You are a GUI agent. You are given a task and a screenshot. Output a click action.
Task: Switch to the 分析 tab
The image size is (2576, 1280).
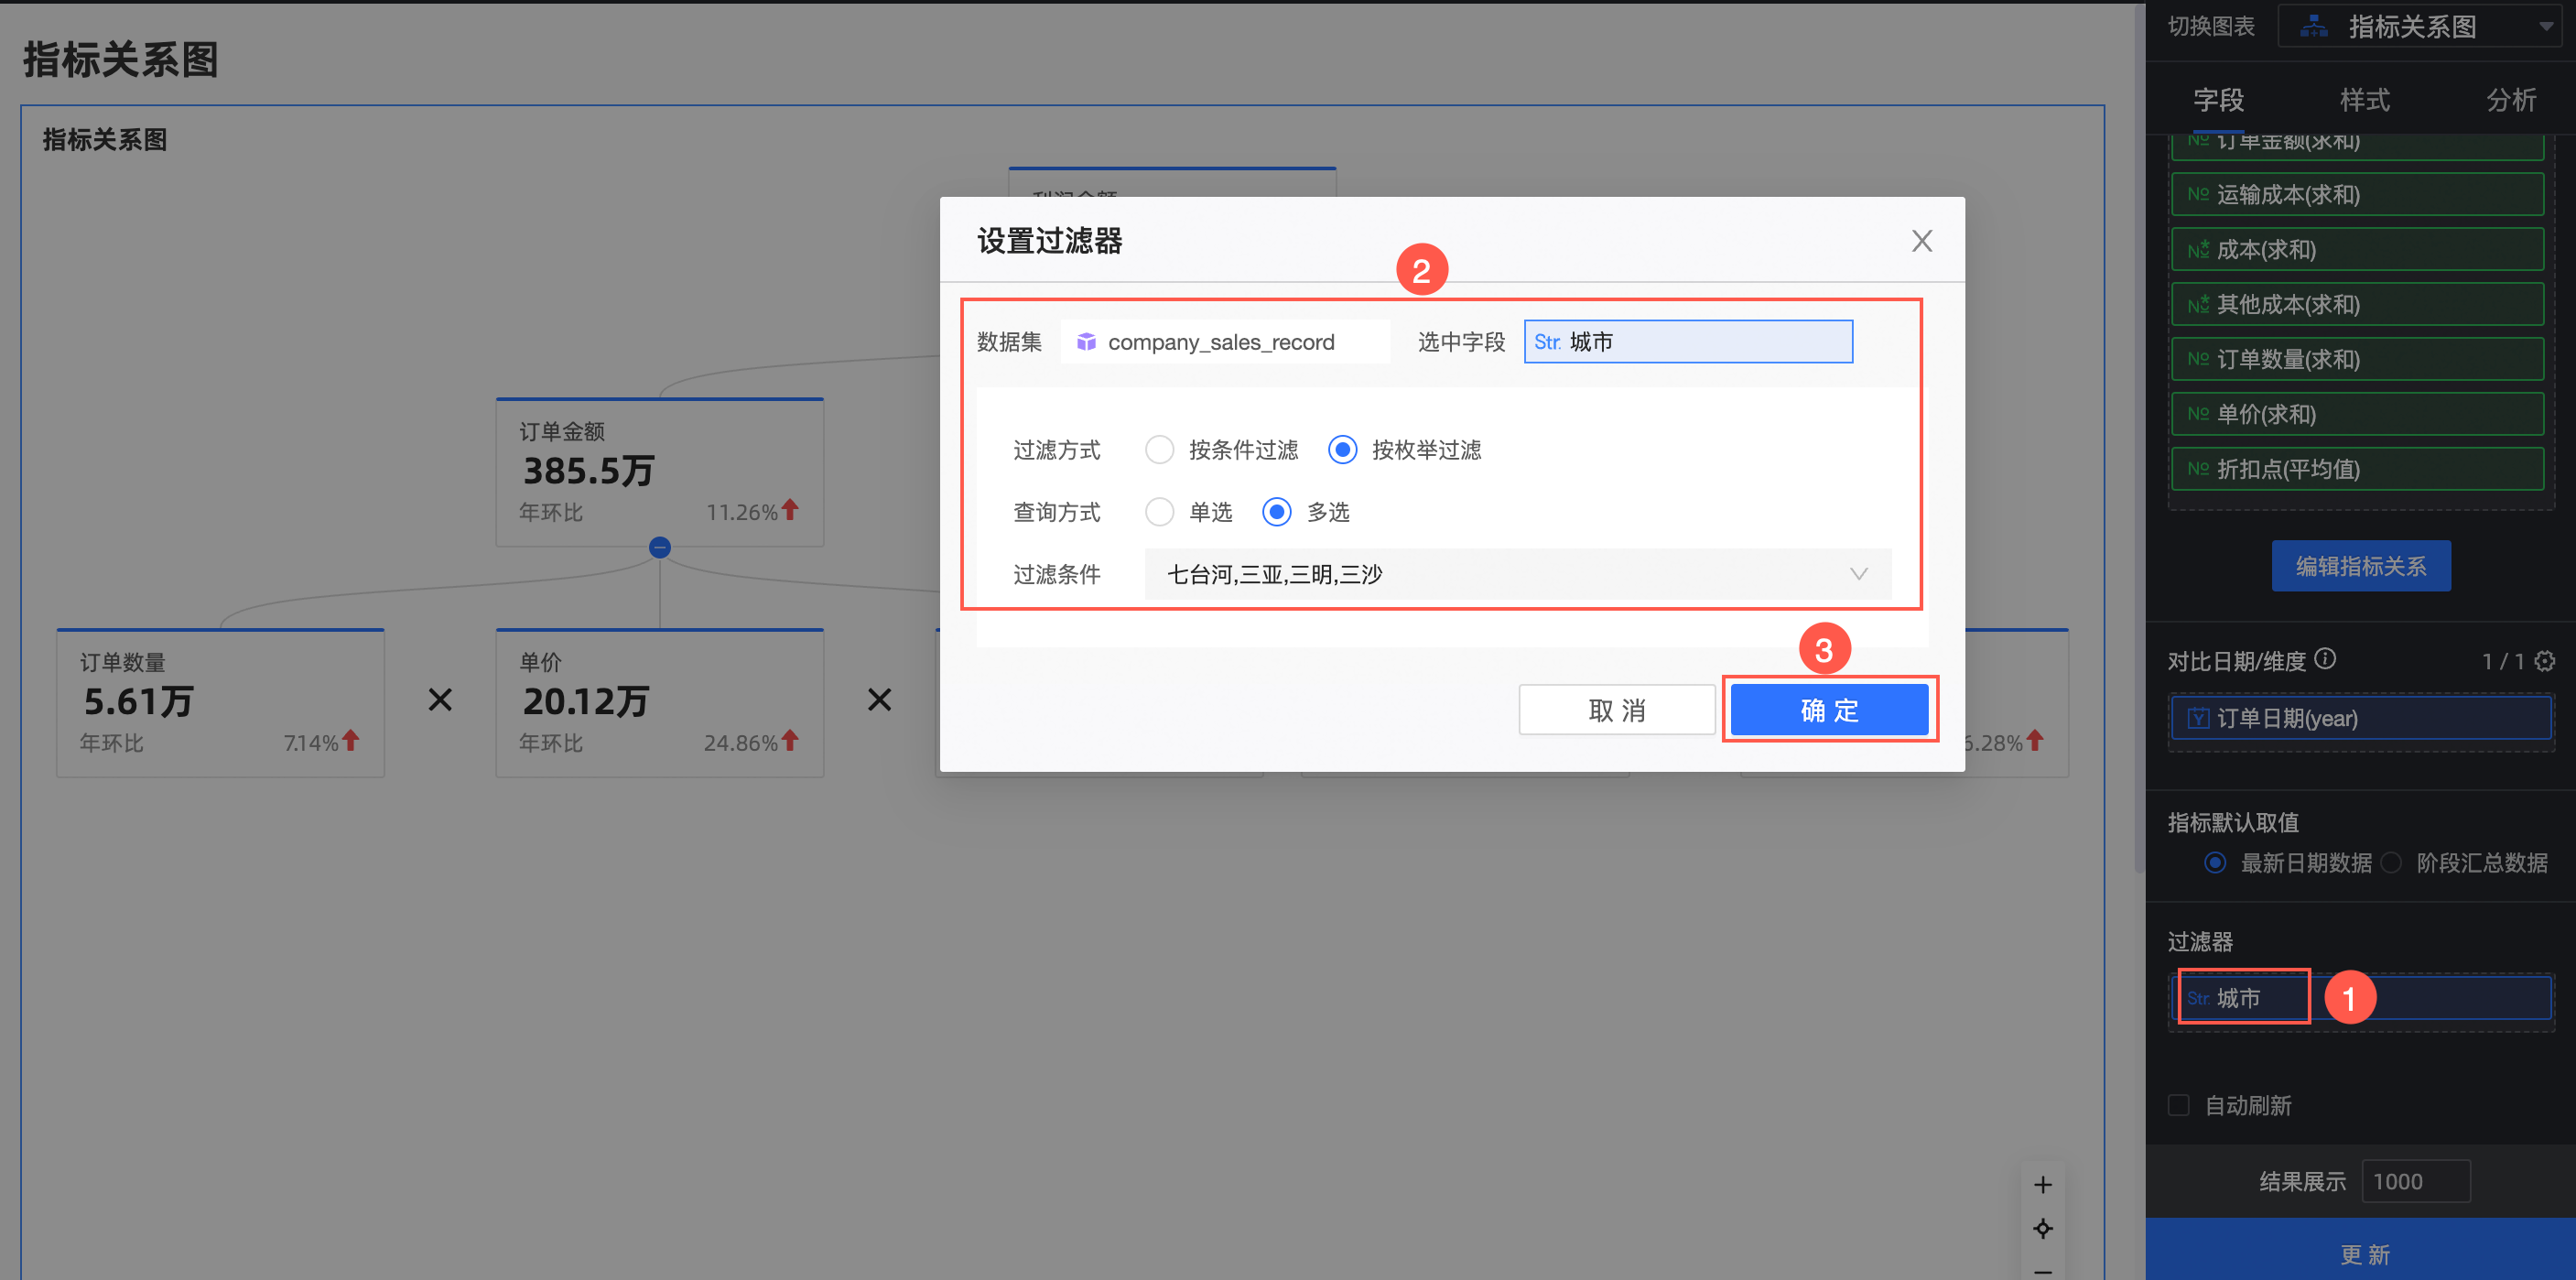click(2510, 100)
